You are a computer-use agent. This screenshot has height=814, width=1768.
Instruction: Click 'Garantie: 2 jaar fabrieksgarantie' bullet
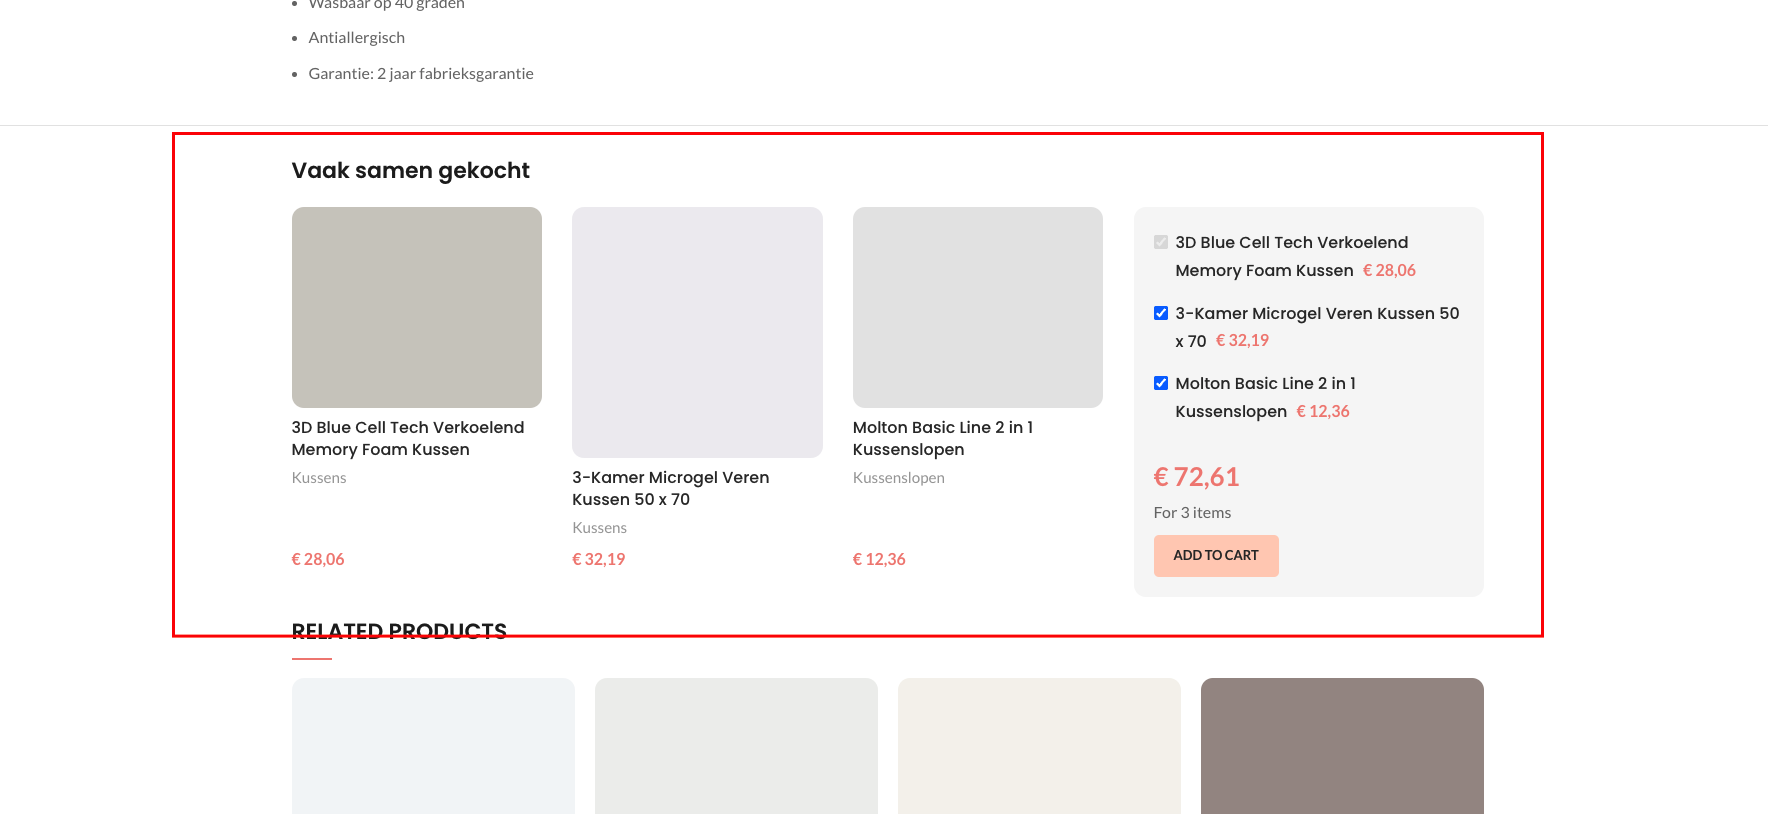(x=421, y=74)
